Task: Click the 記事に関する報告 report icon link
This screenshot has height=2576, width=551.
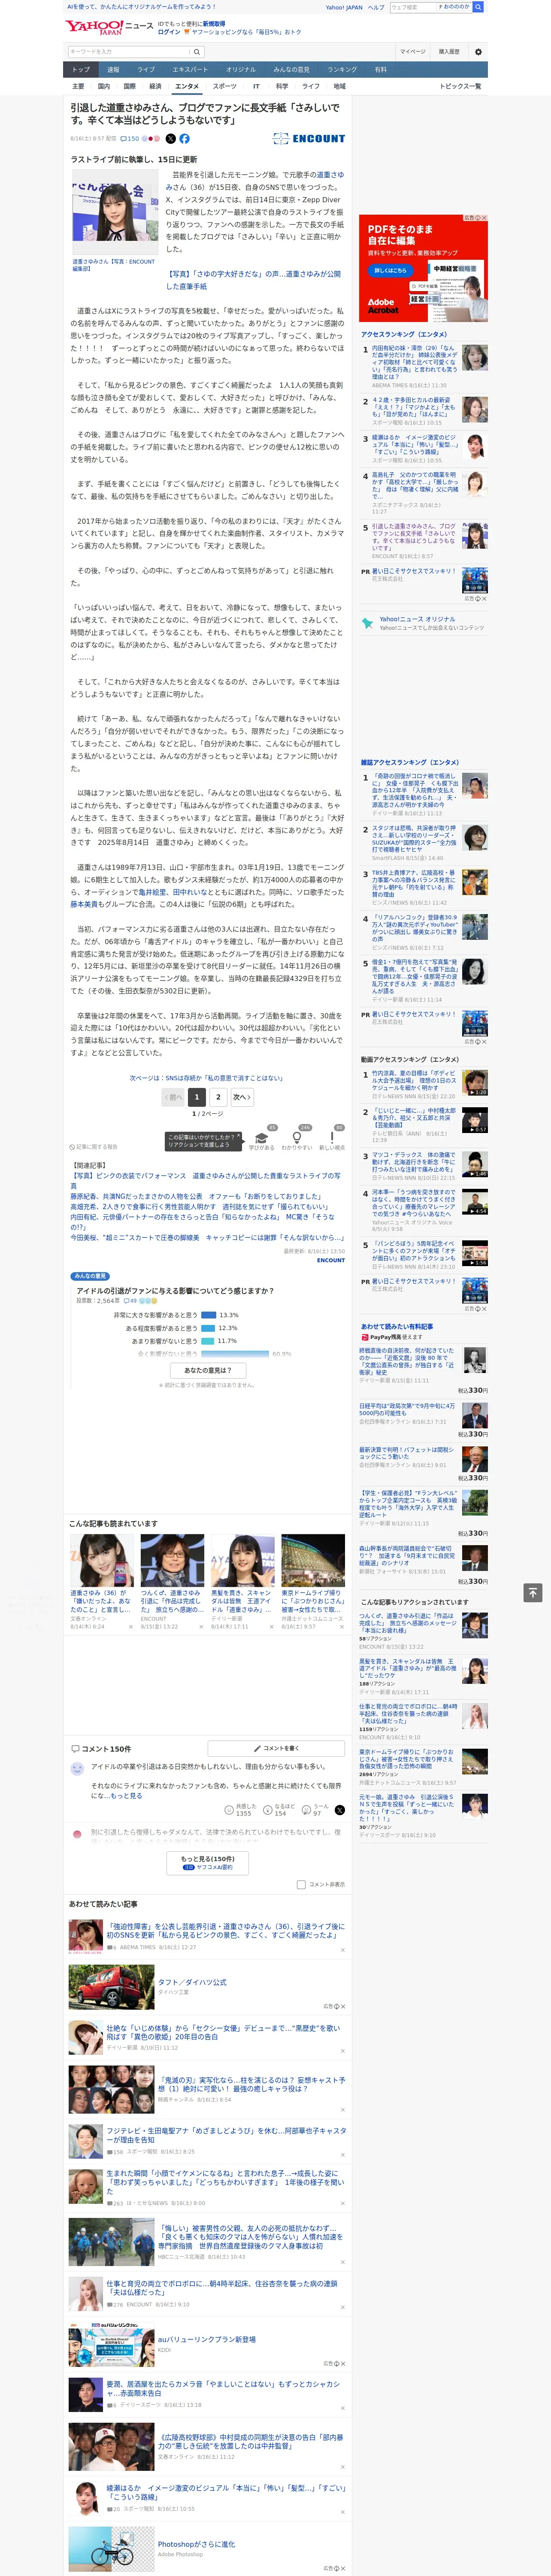Action: pos(93,1147)
